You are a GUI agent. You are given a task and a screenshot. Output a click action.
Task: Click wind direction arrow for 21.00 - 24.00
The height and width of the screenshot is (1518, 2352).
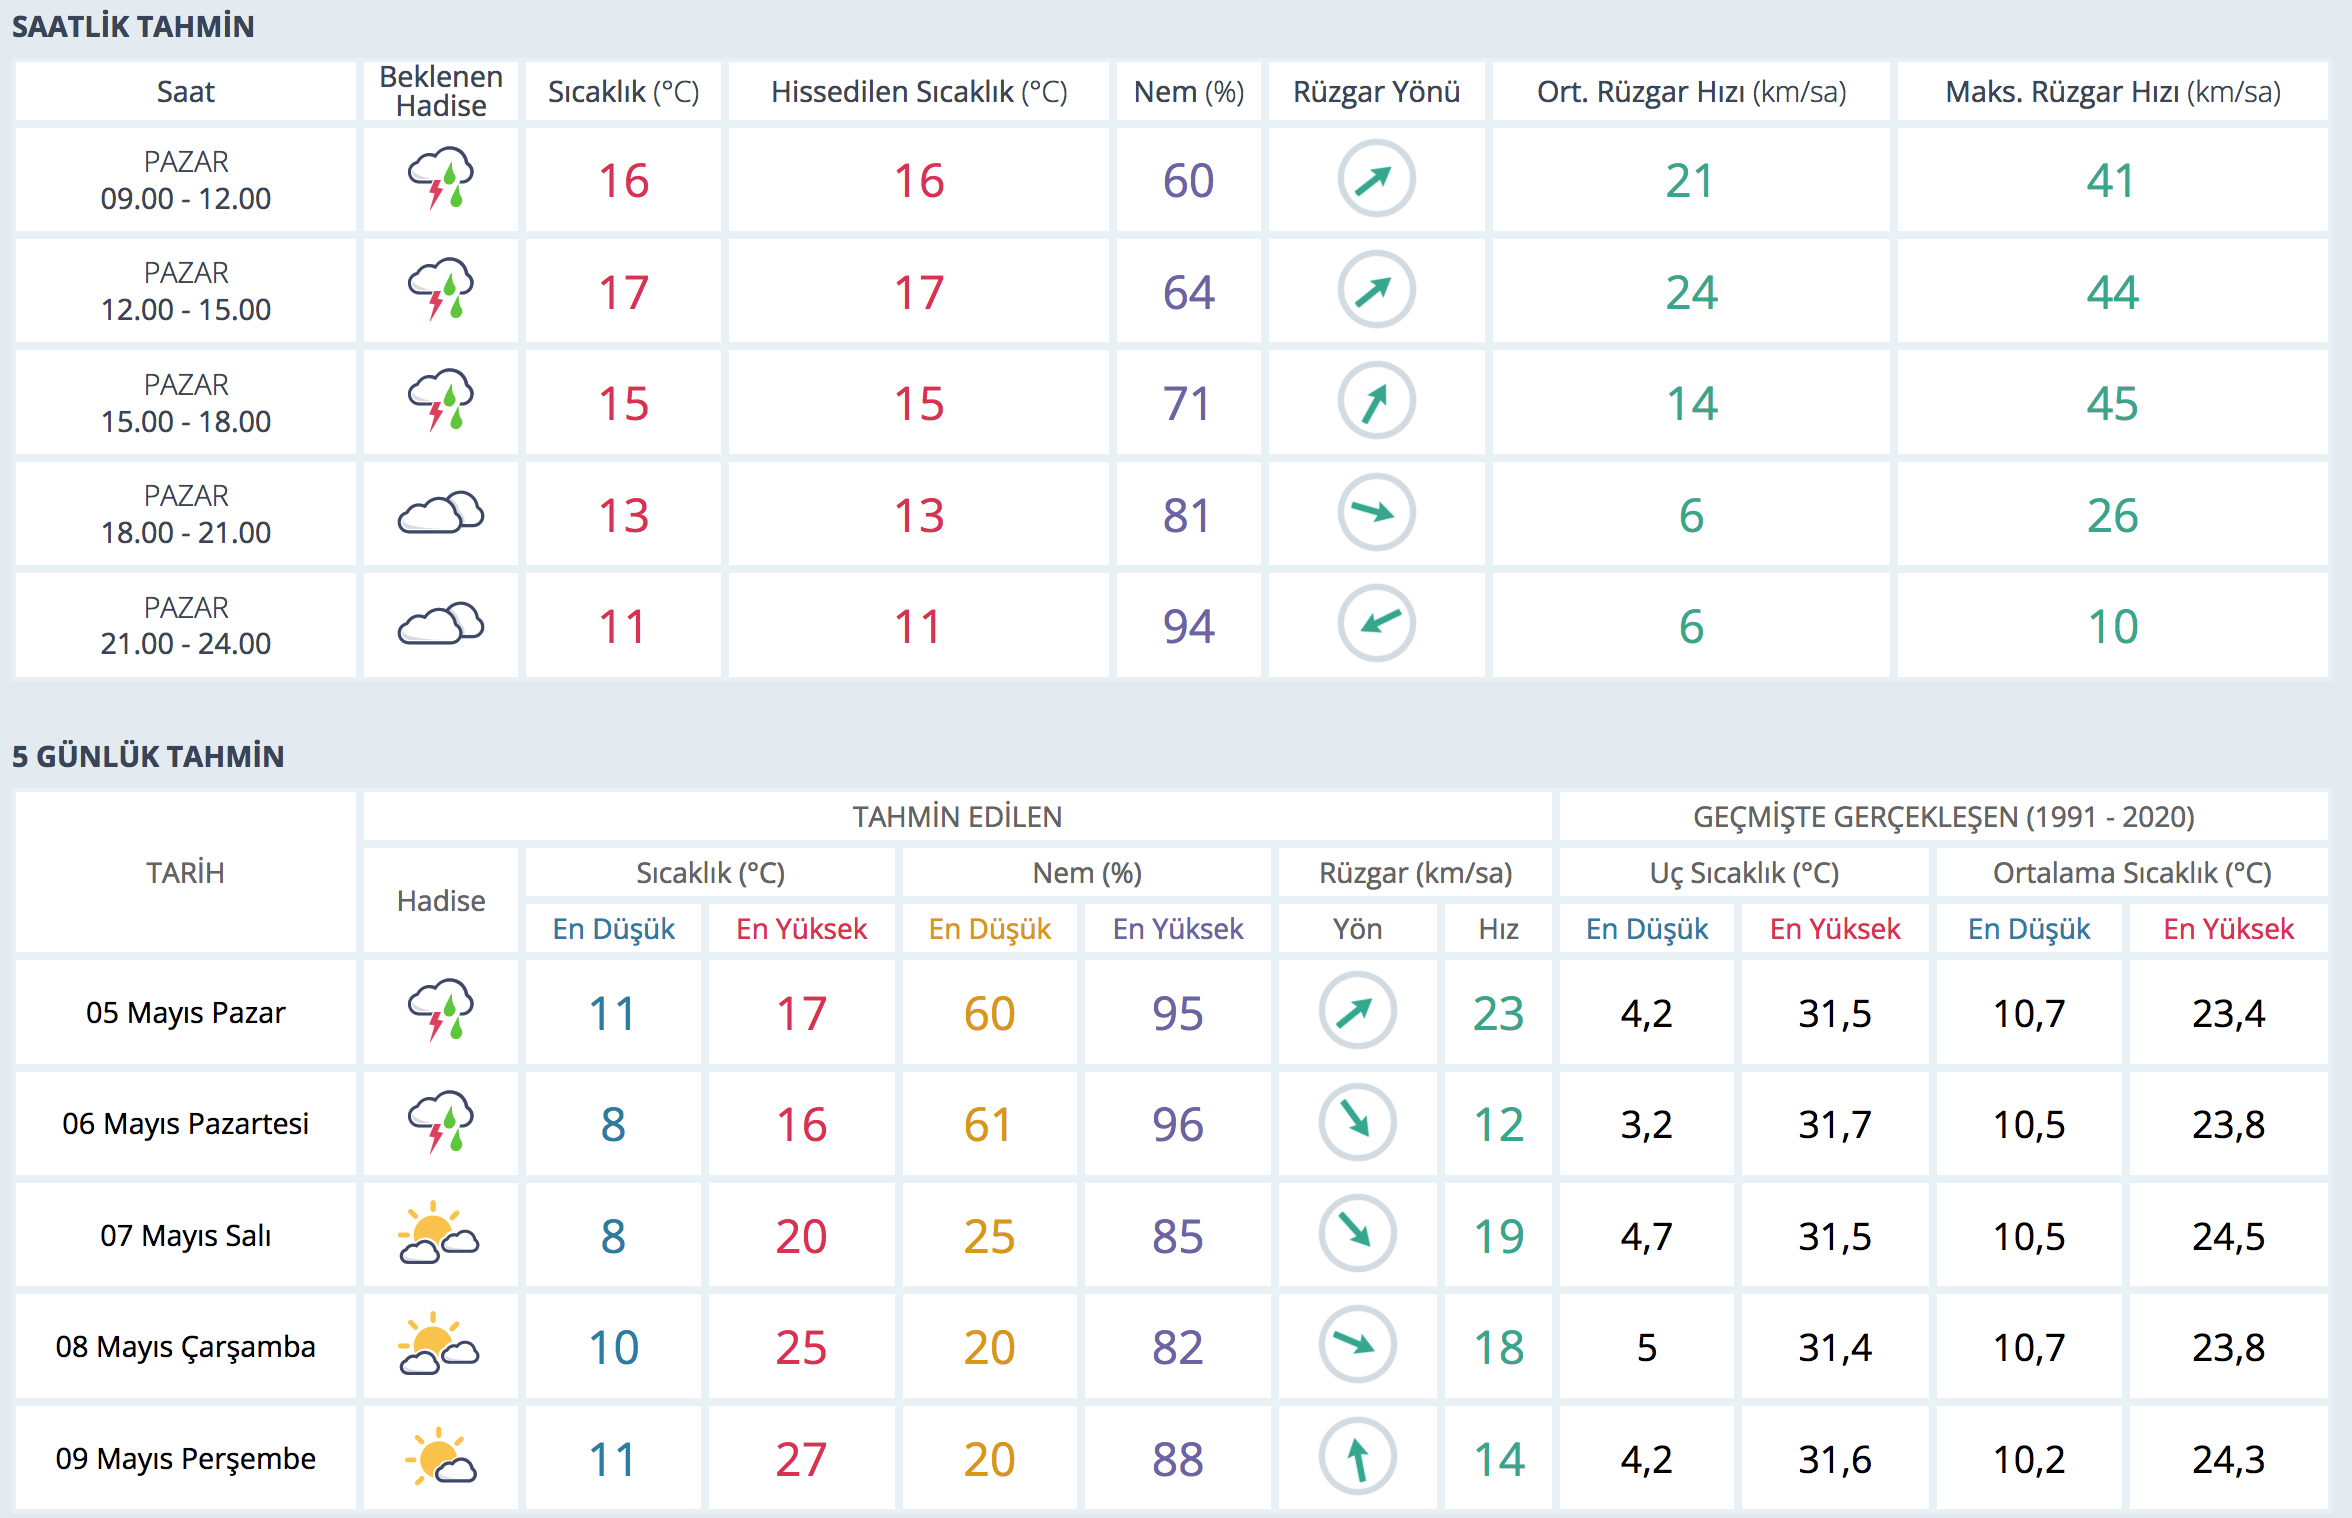[1376, 624]
